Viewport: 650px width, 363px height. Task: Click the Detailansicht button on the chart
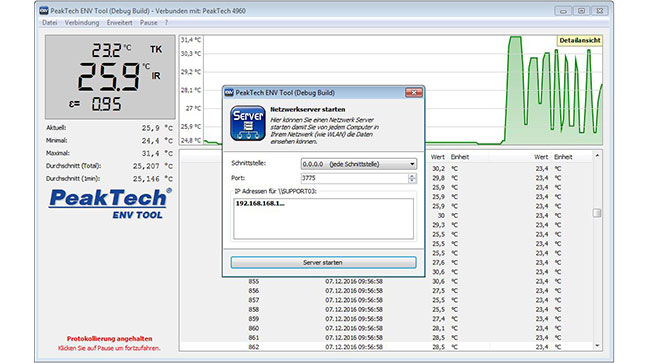tap(580, 40)
